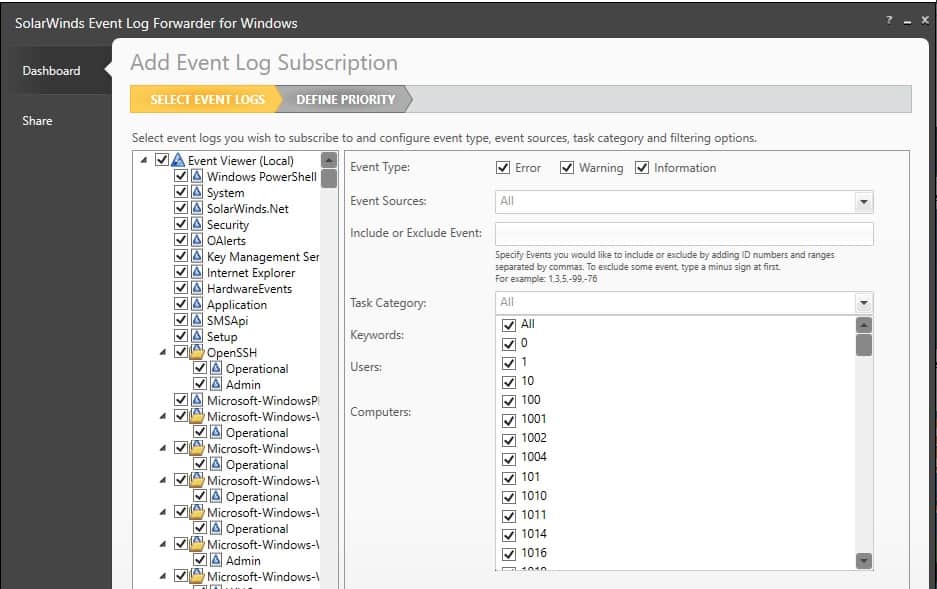Minimize the Event Log Forwarder window

(x=908, y=22)
